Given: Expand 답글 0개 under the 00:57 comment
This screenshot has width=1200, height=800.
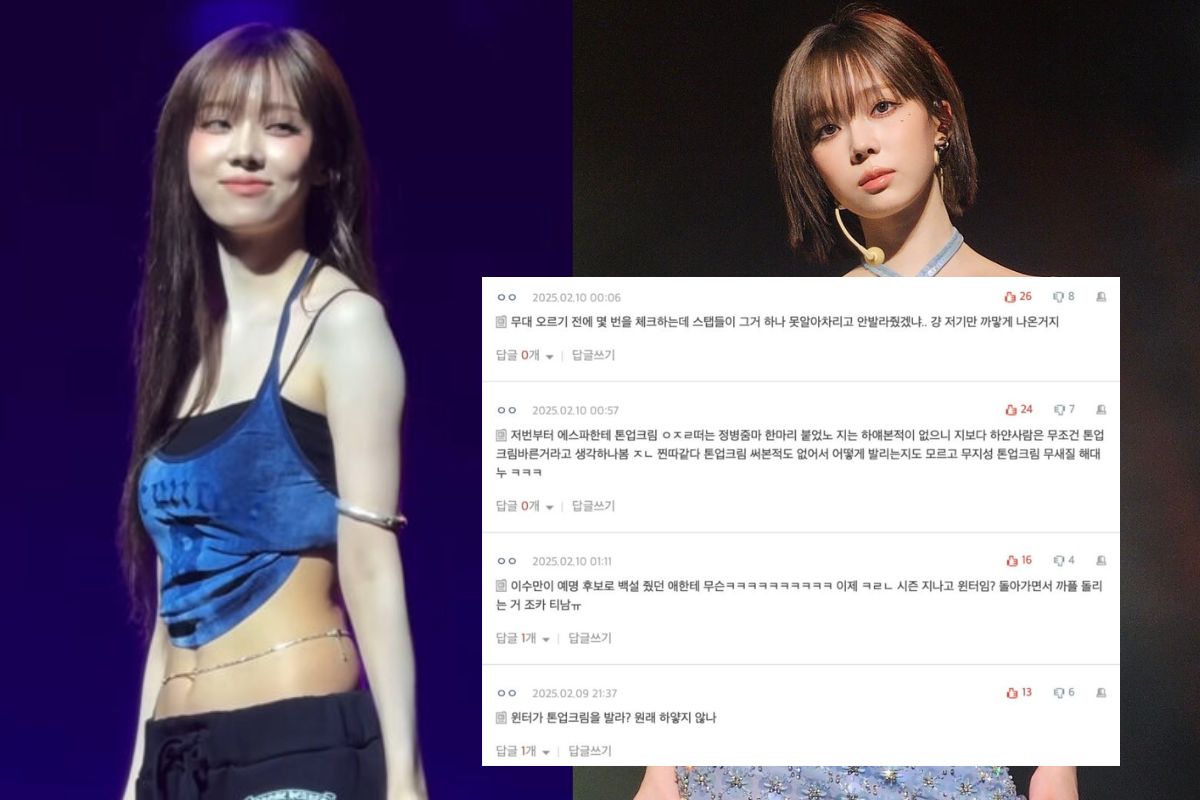Looking at the screenshot, I should point(524,506).
